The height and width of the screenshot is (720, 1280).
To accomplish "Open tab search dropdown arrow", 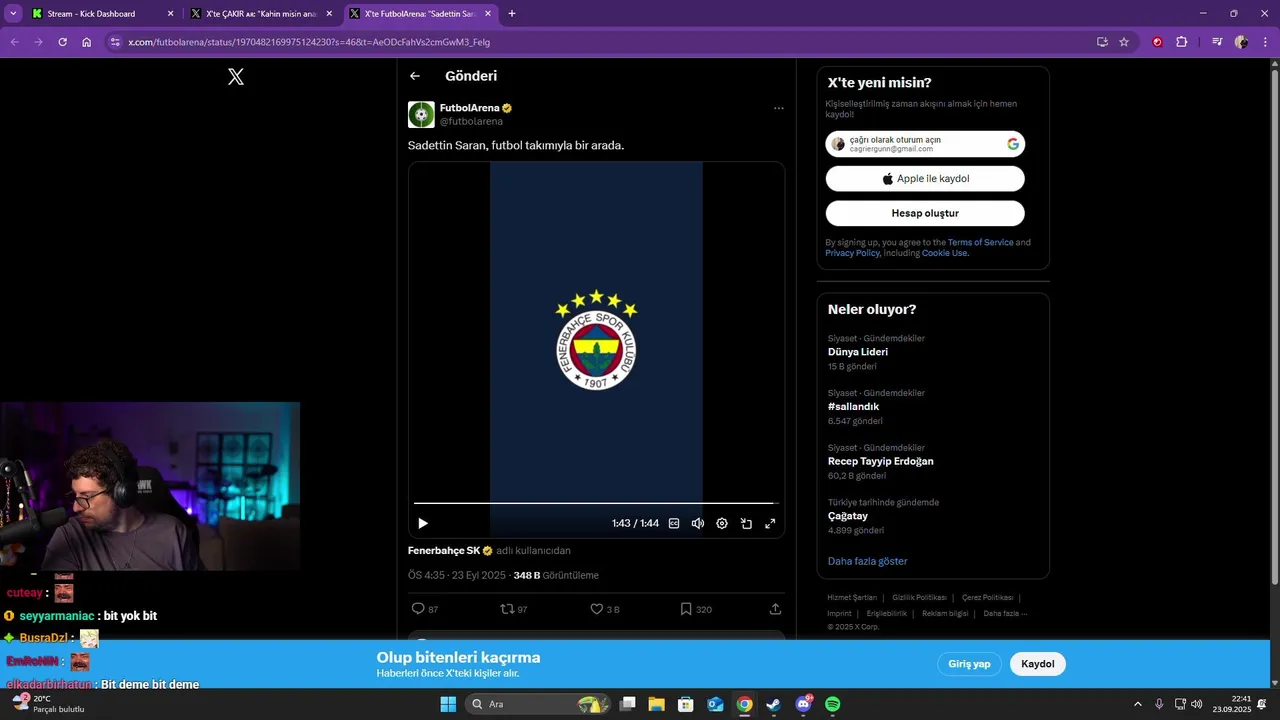I will [x=13, y=14].
